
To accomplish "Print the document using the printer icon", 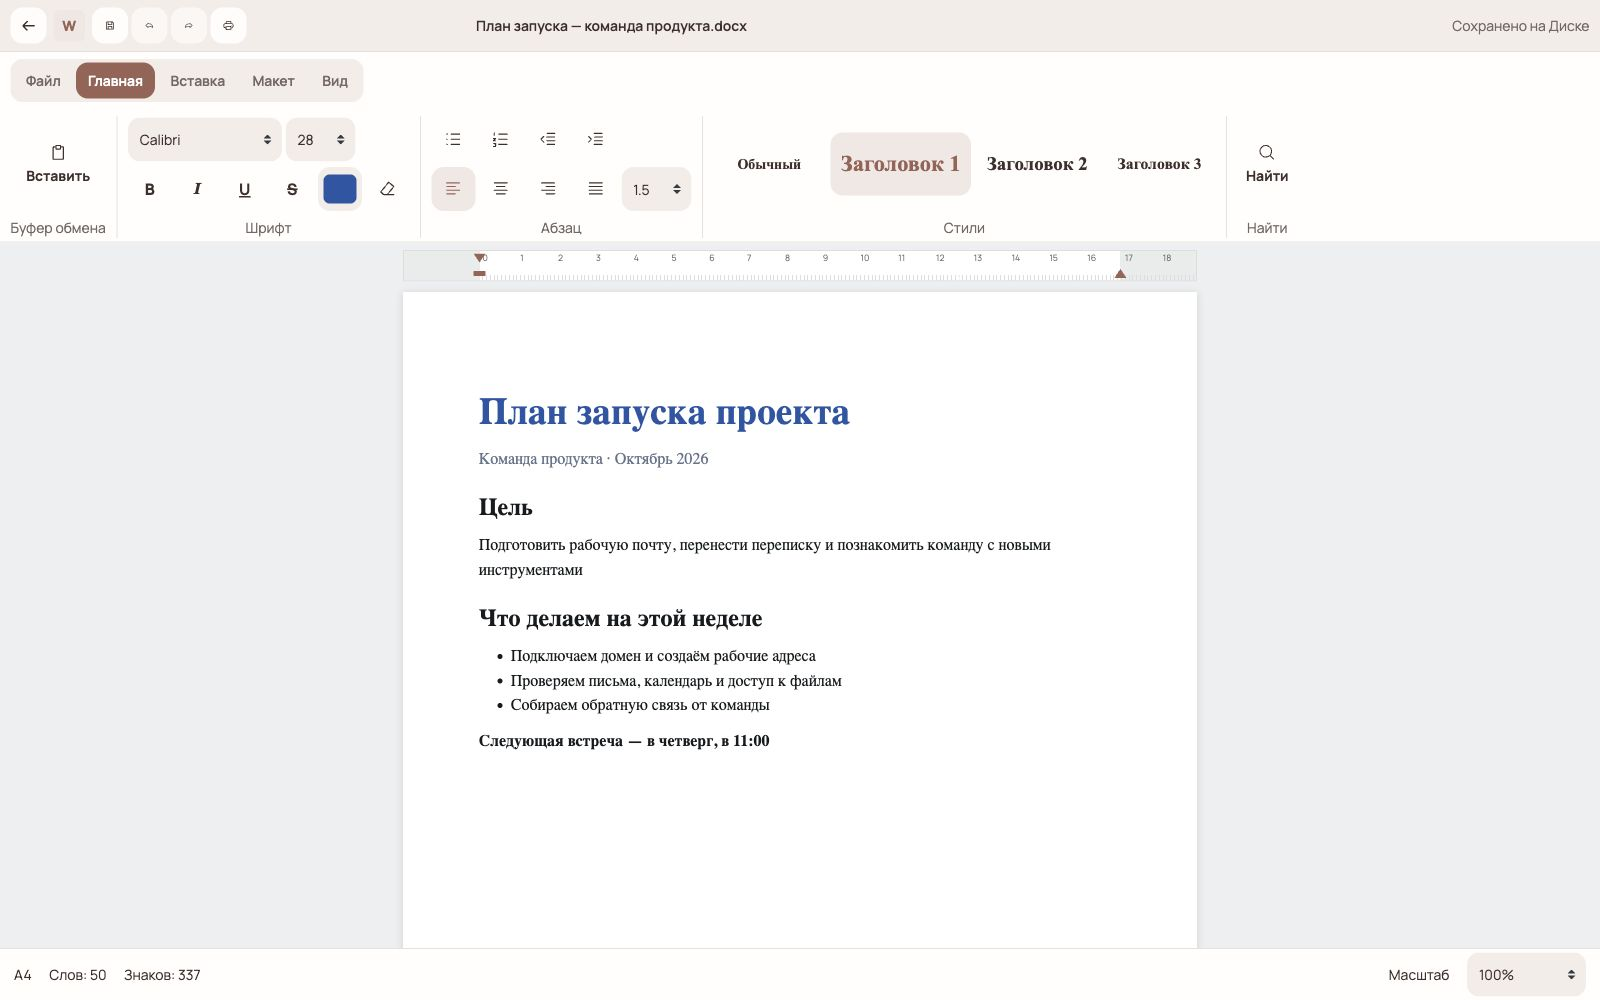I will (x=228, y=26).
